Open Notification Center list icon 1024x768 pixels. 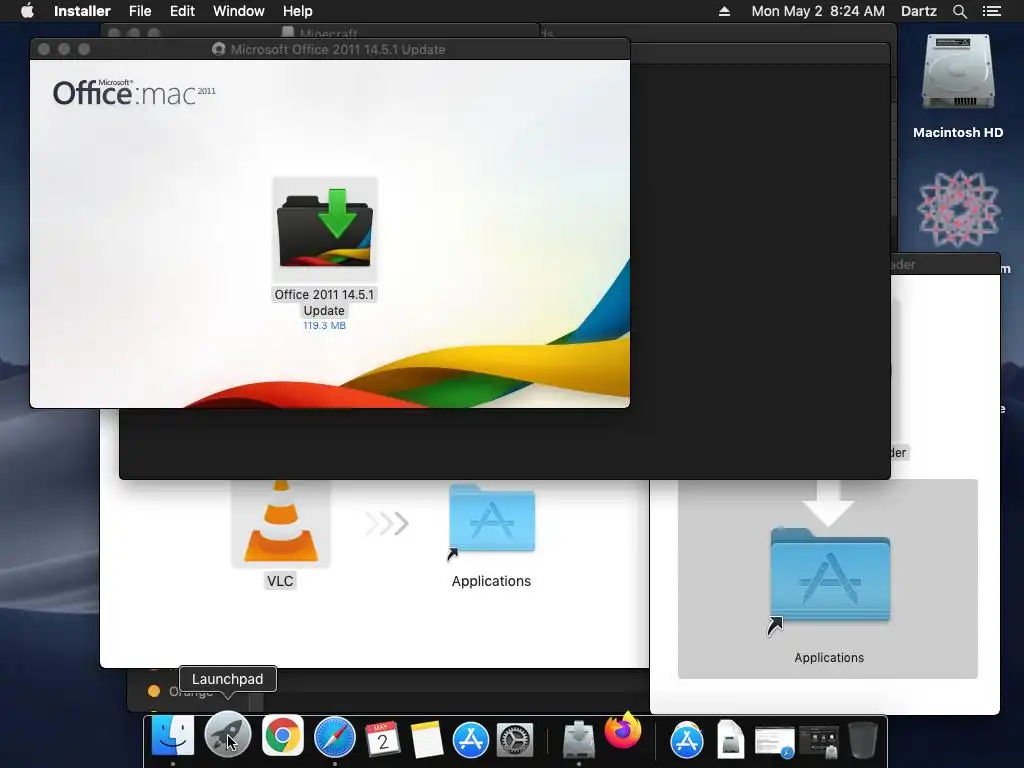pyautogui.click(x=991, y=11)
